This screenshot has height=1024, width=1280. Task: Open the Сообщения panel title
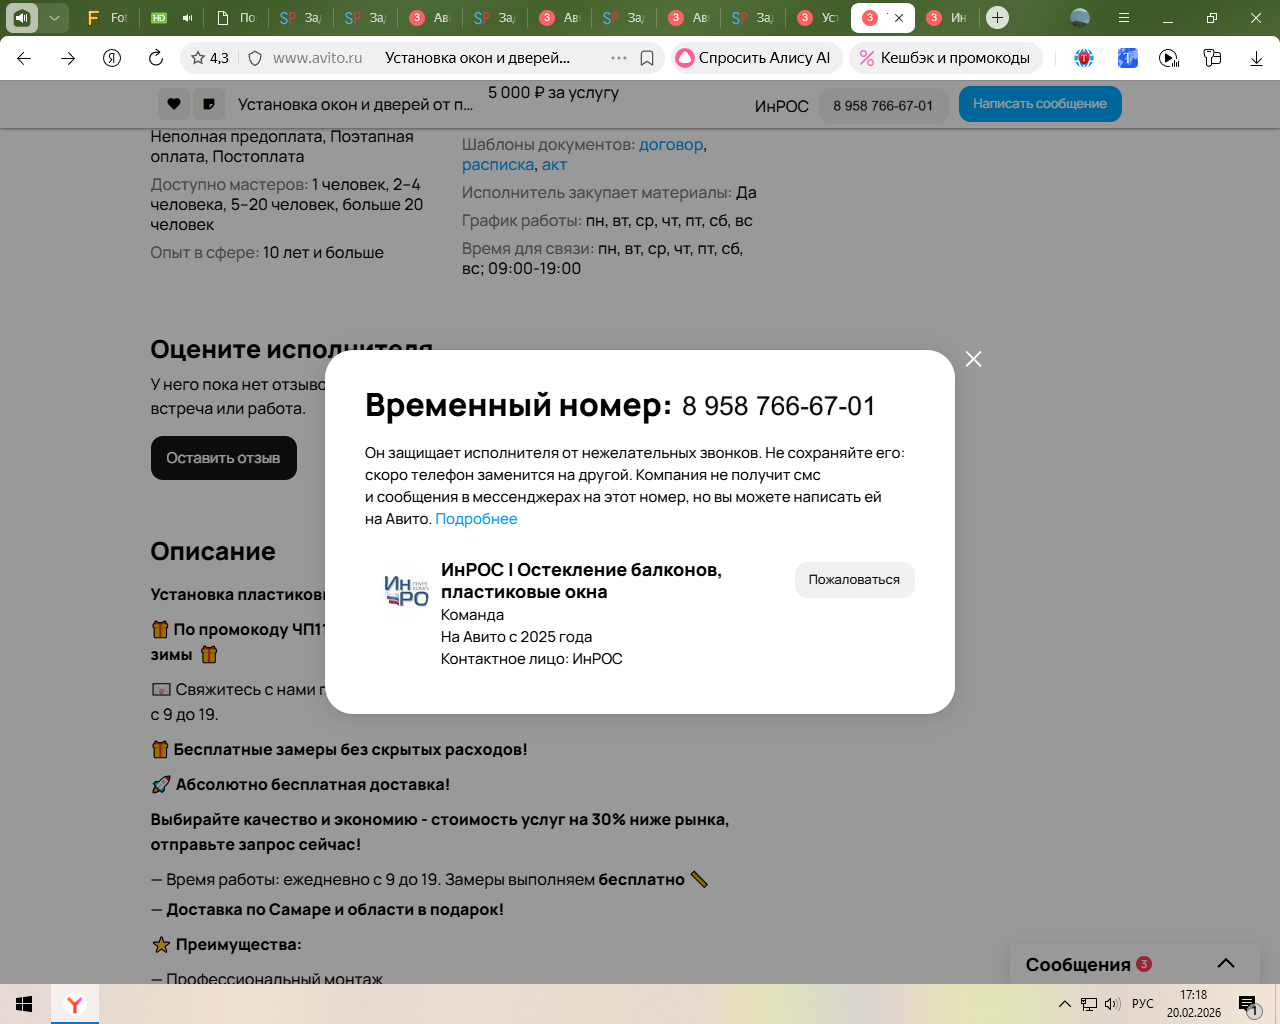tap(1078, 965)
